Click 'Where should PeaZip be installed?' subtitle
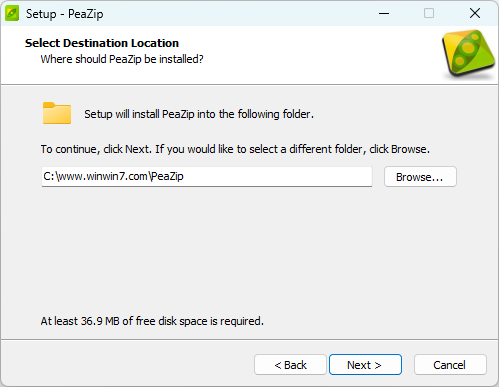The image size is (499, 387). point(122,59)
